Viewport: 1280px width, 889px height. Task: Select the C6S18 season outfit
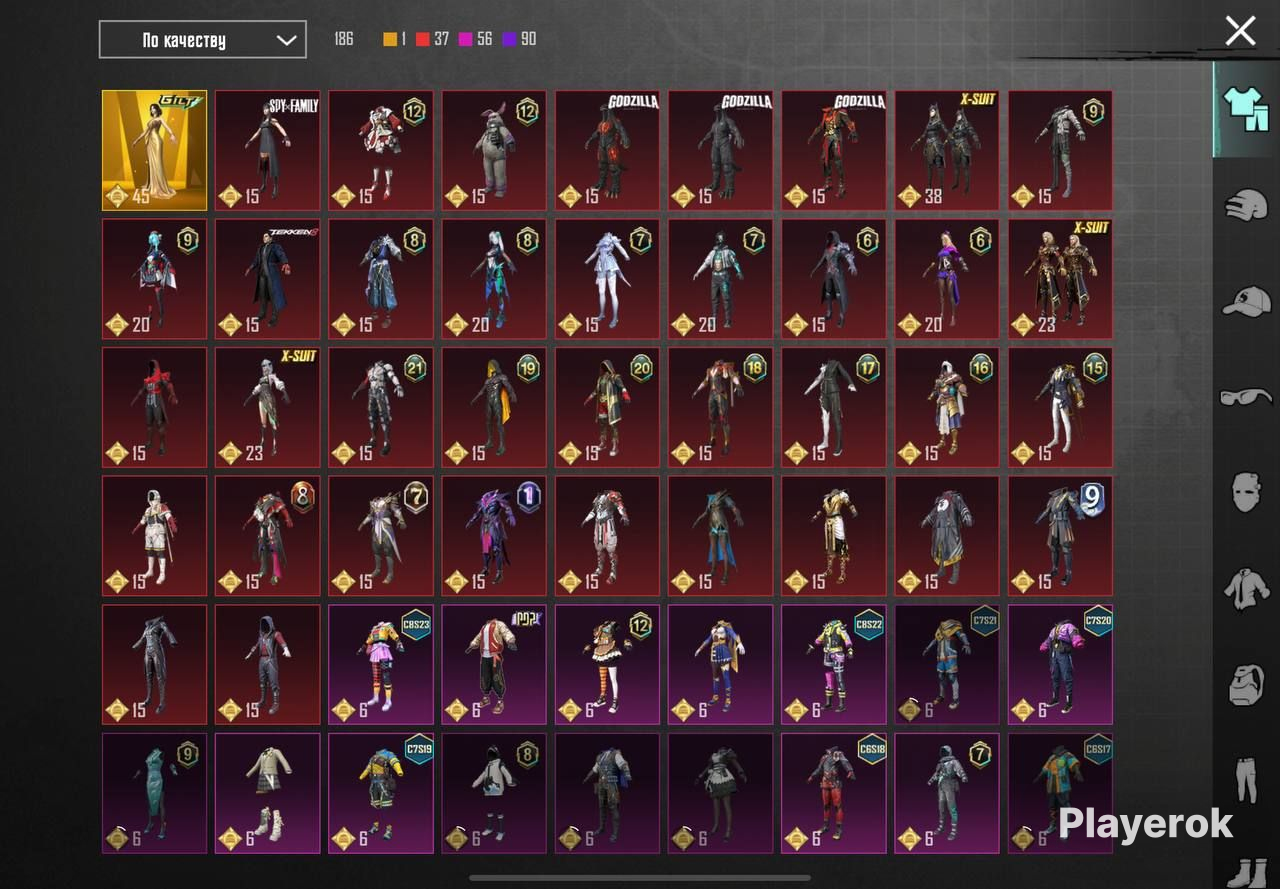[x=834, y=793]
